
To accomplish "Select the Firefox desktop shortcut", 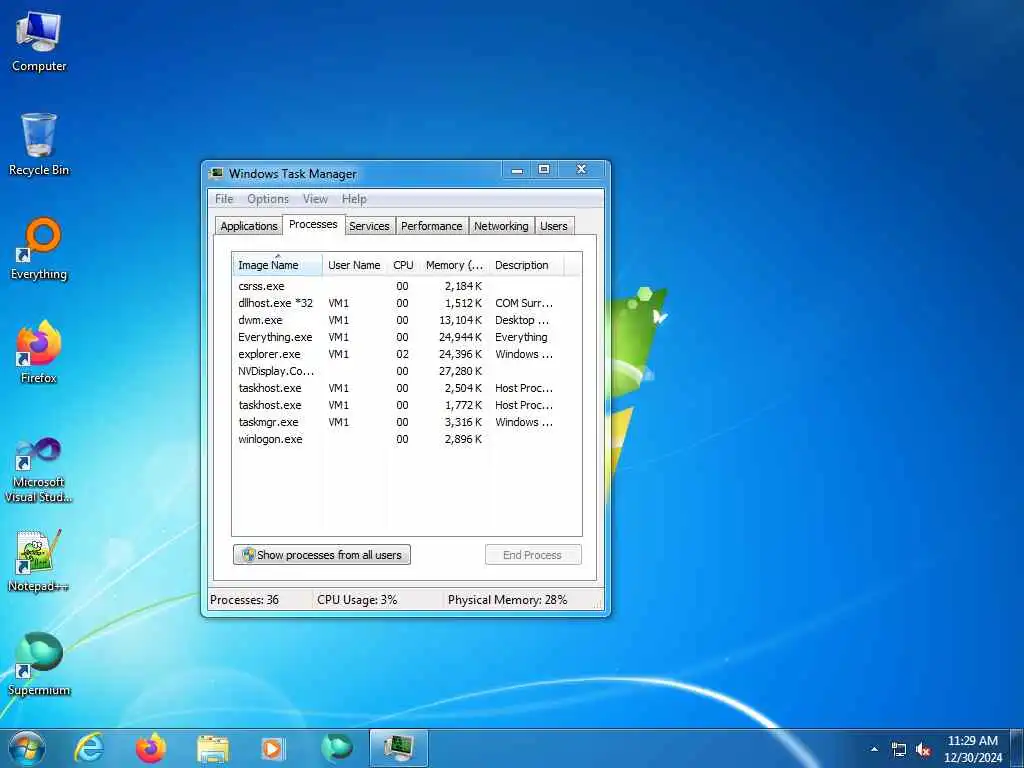I will 39,351.
